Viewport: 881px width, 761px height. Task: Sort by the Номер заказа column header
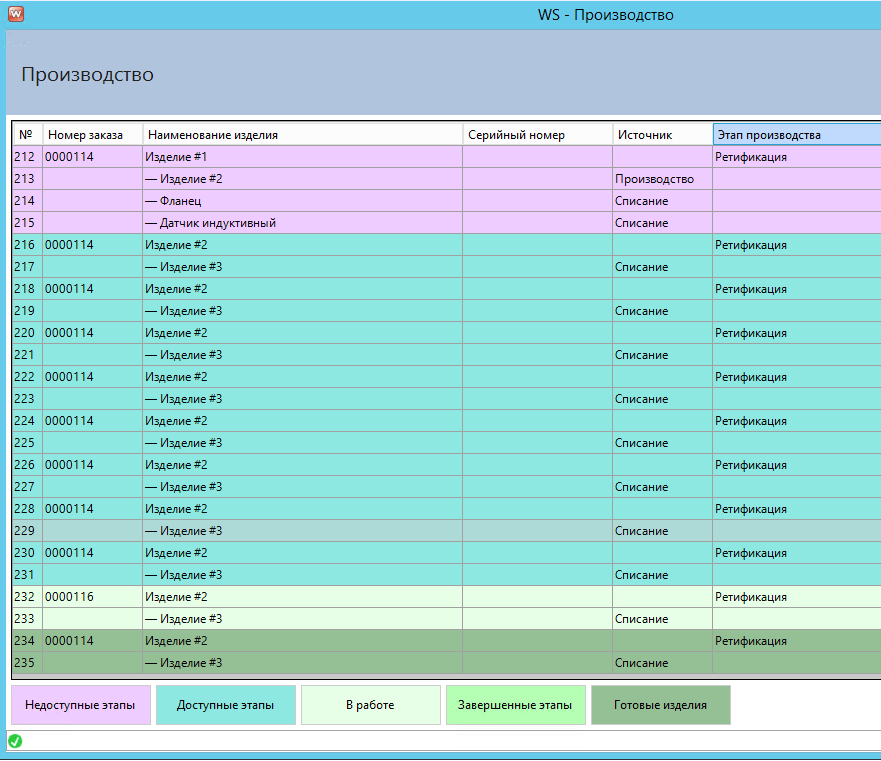[x=93, y=135]
